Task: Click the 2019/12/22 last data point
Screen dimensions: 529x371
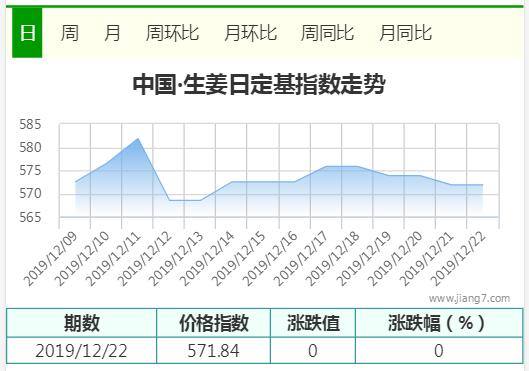Action: pos(482,184)
